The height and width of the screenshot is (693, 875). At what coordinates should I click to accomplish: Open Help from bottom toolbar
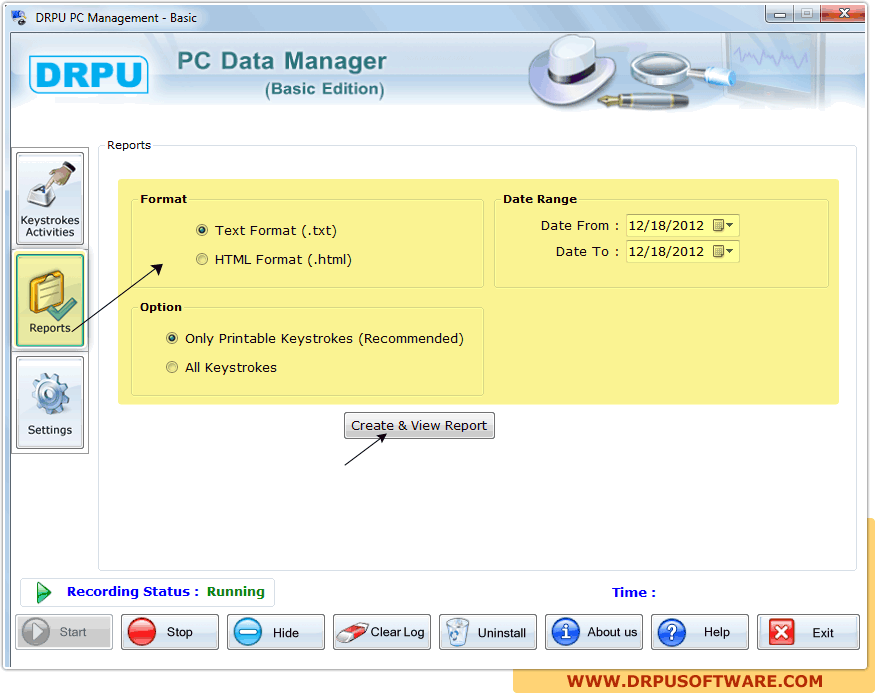[700, 632]
